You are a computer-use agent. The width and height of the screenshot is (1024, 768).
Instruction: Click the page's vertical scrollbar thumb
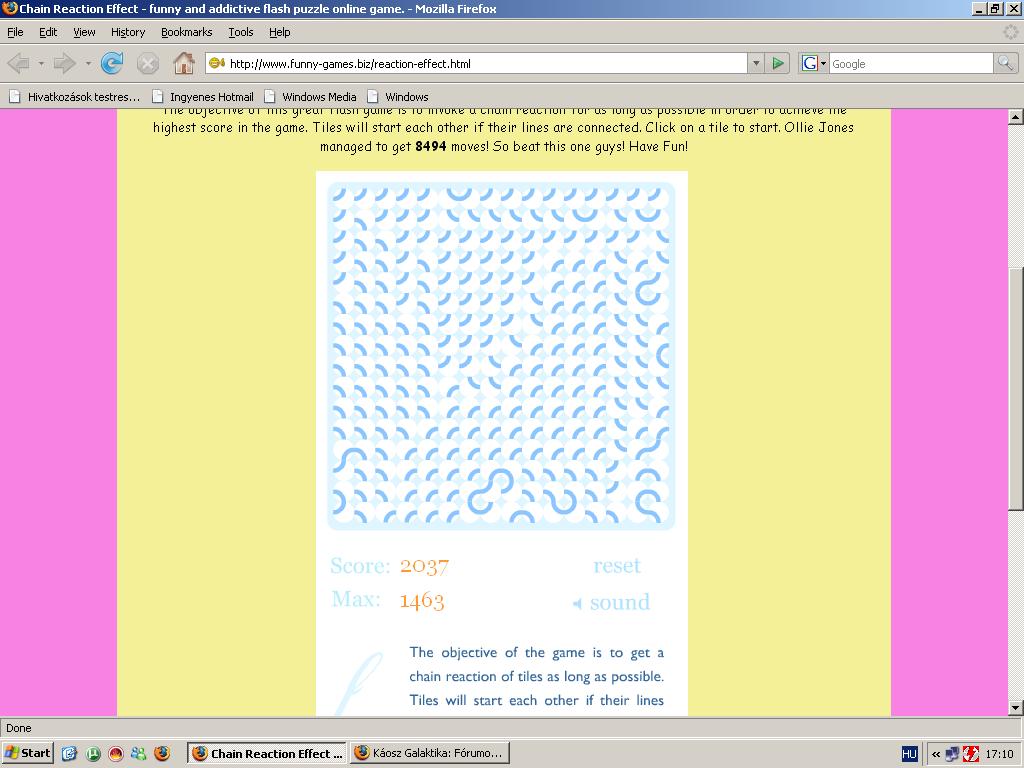(x=1016, y=390)
